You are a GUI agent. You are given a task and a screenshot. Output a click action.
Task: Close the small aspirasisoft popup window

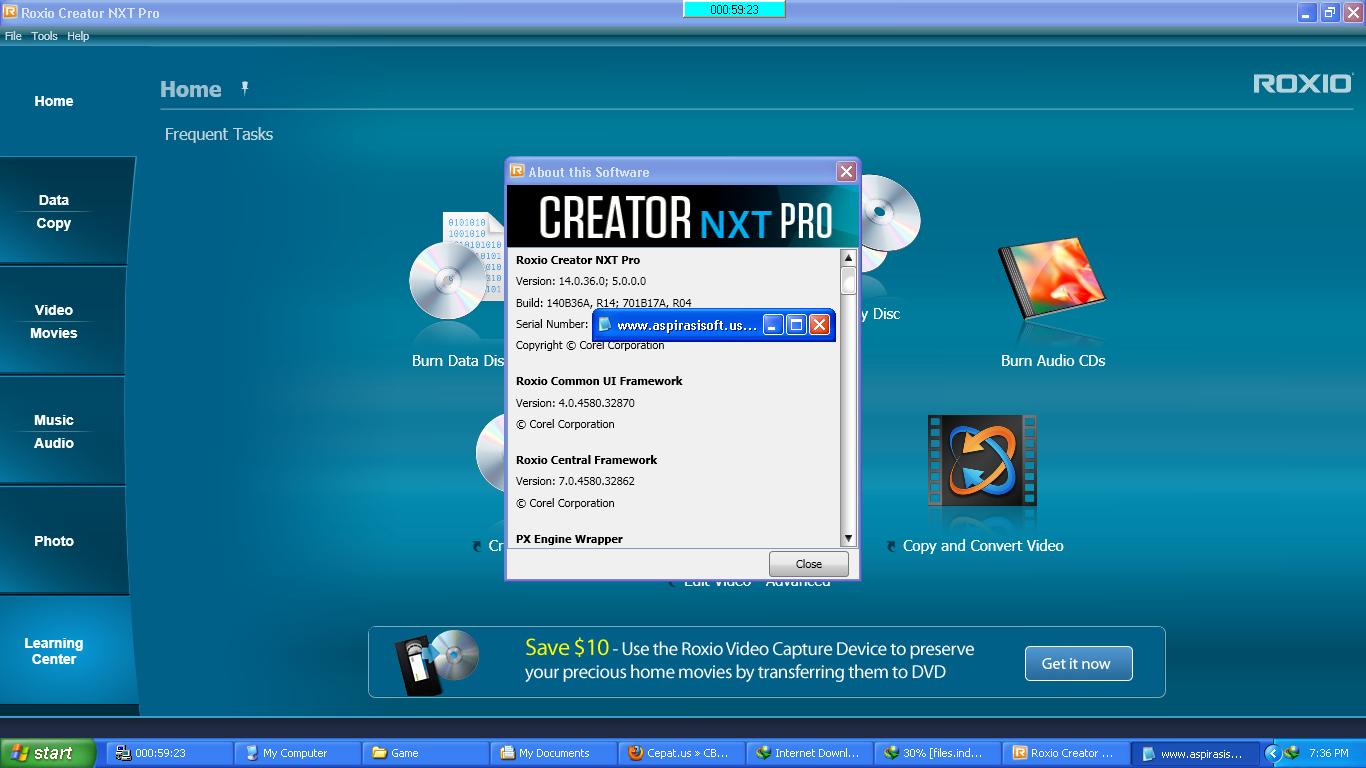pos(819,324)
